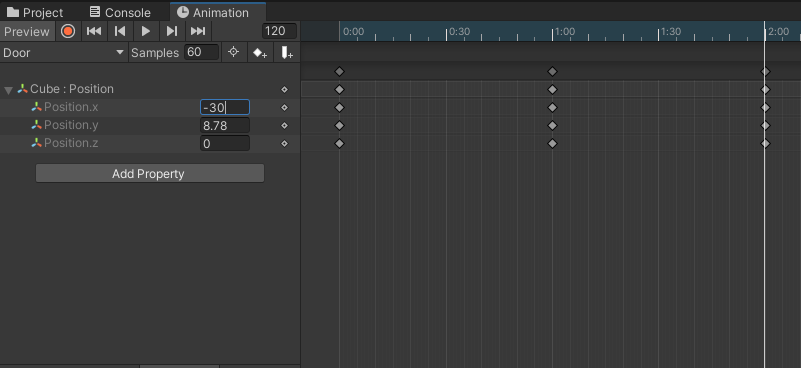
Task: Switch to the Project tab
Action: (35, 12)
